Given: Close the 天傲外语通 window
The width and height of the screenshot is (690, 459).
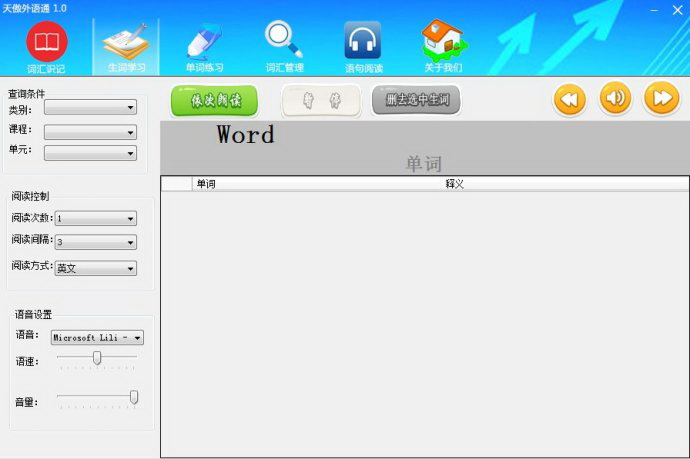Looking at the screenshot, I should click(x=678, y=10).
